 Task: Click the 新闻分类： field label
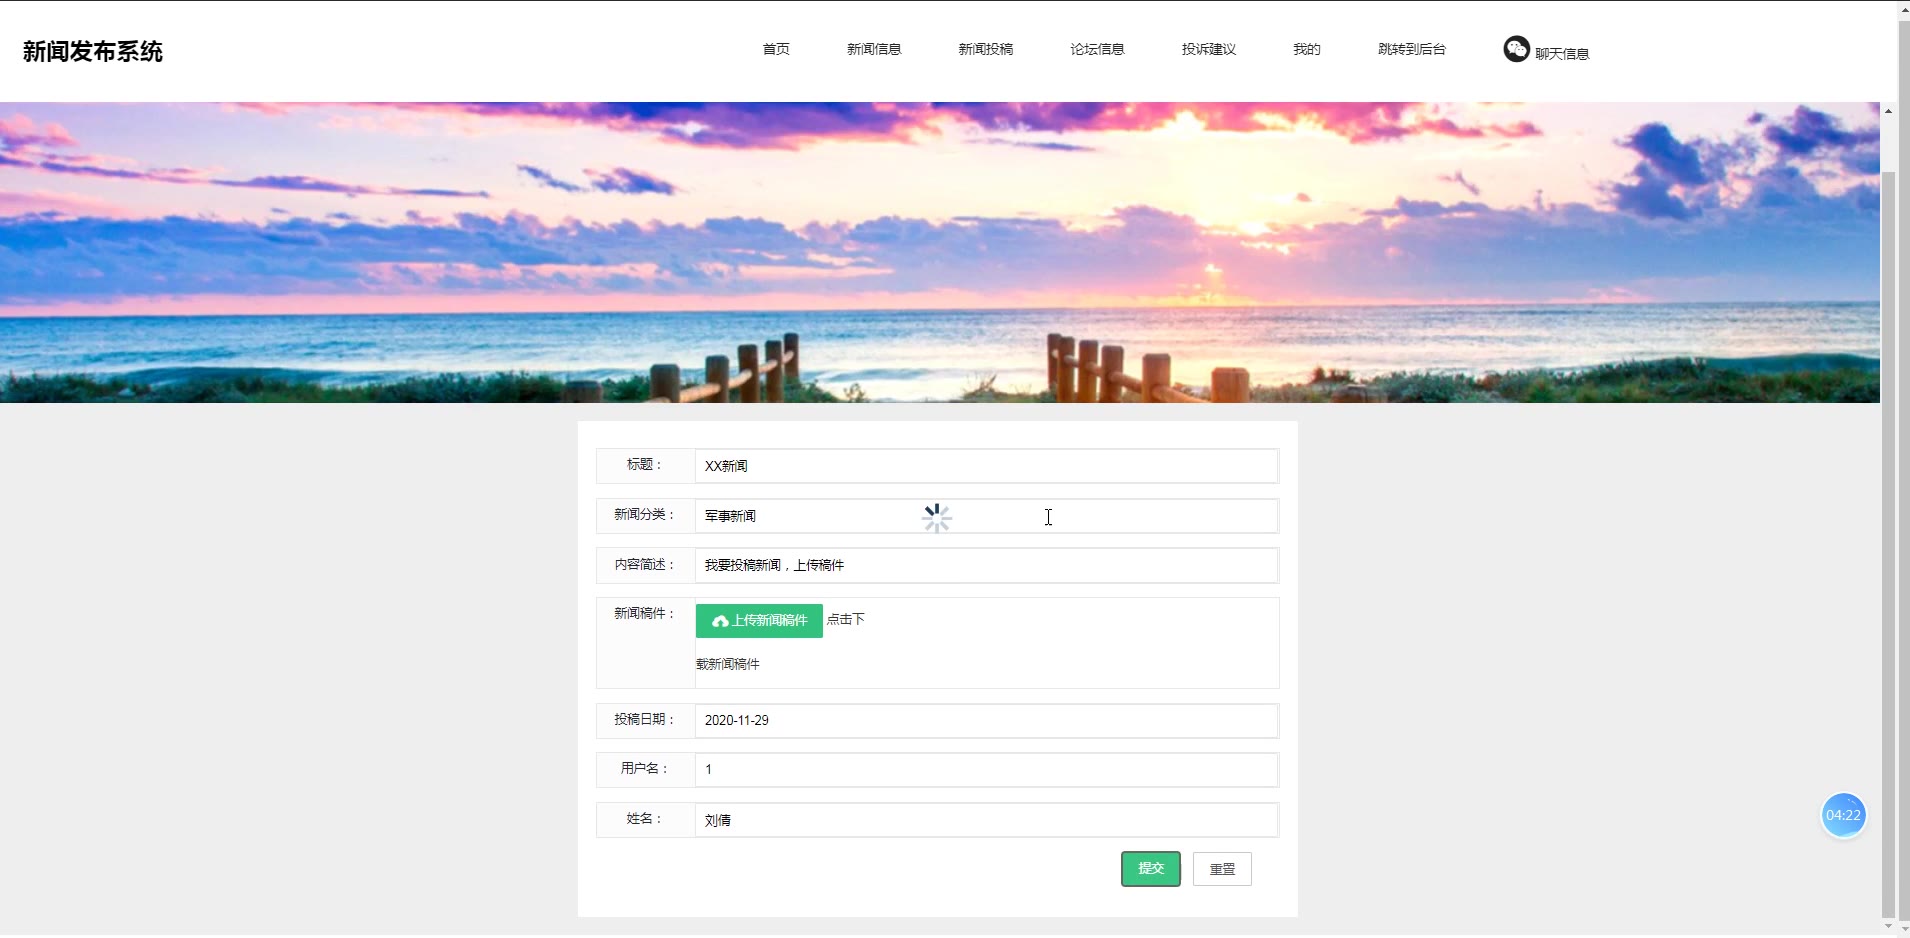(645, 514)
